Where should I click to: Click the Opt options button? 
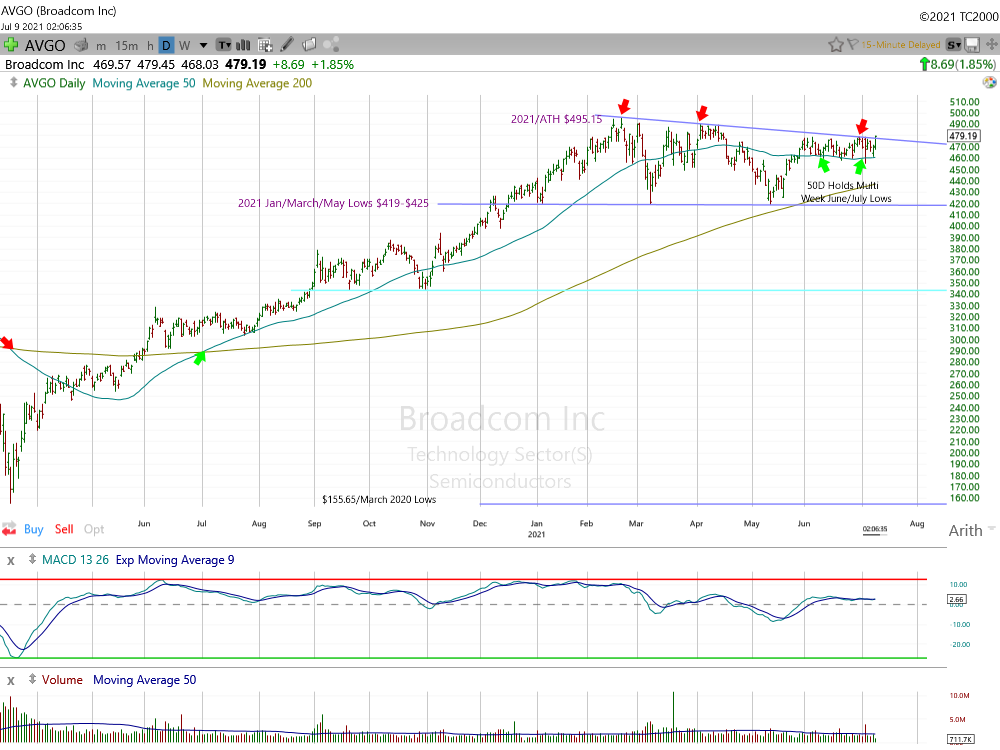tap(94, 529)
